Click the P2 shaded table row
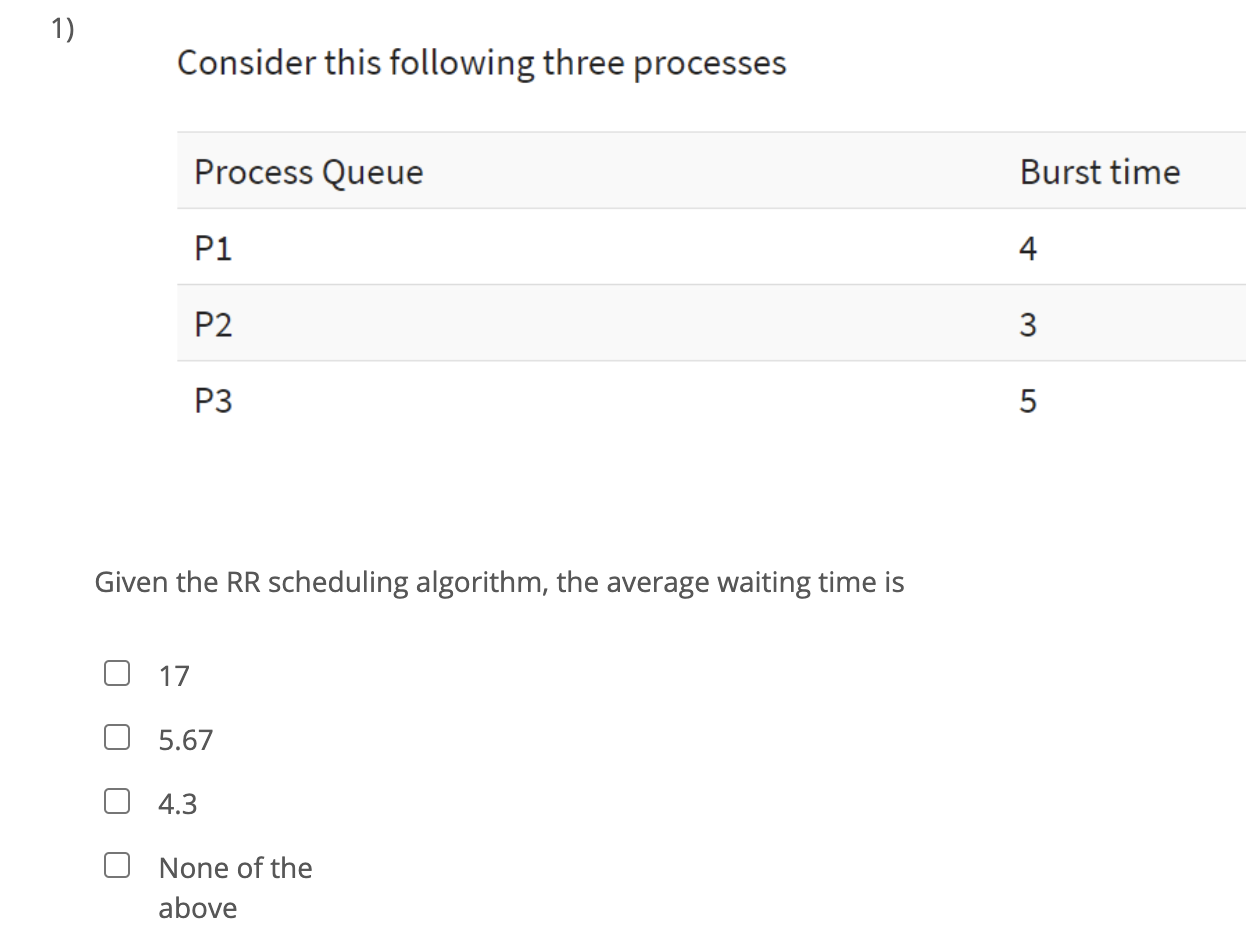Image resolution: width=1246 pixels, height=948 pixels. pyautogui.click(x=600, y=324)
